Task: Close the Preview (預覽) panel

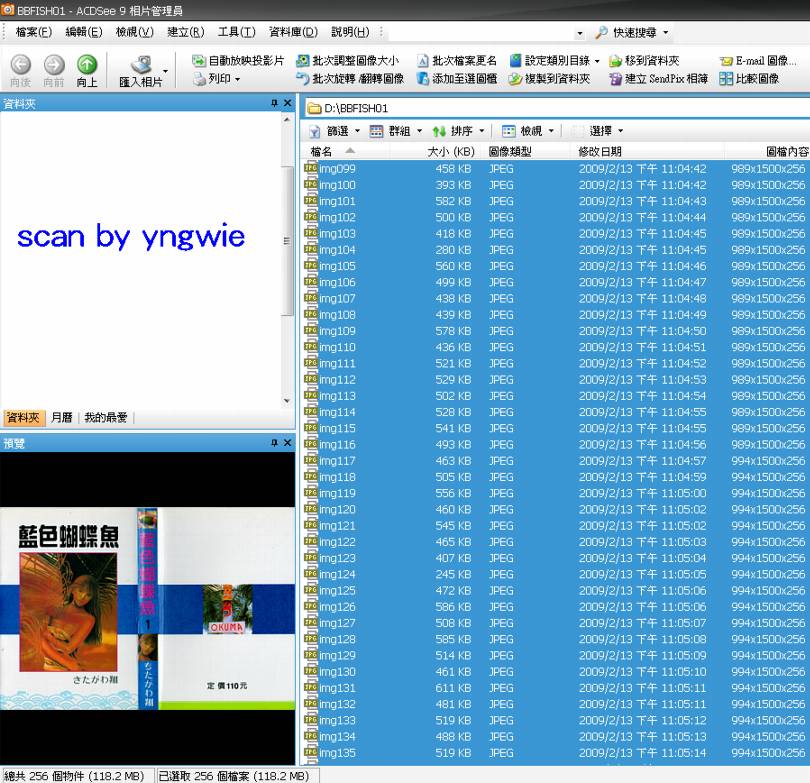Action: (288, 443)
